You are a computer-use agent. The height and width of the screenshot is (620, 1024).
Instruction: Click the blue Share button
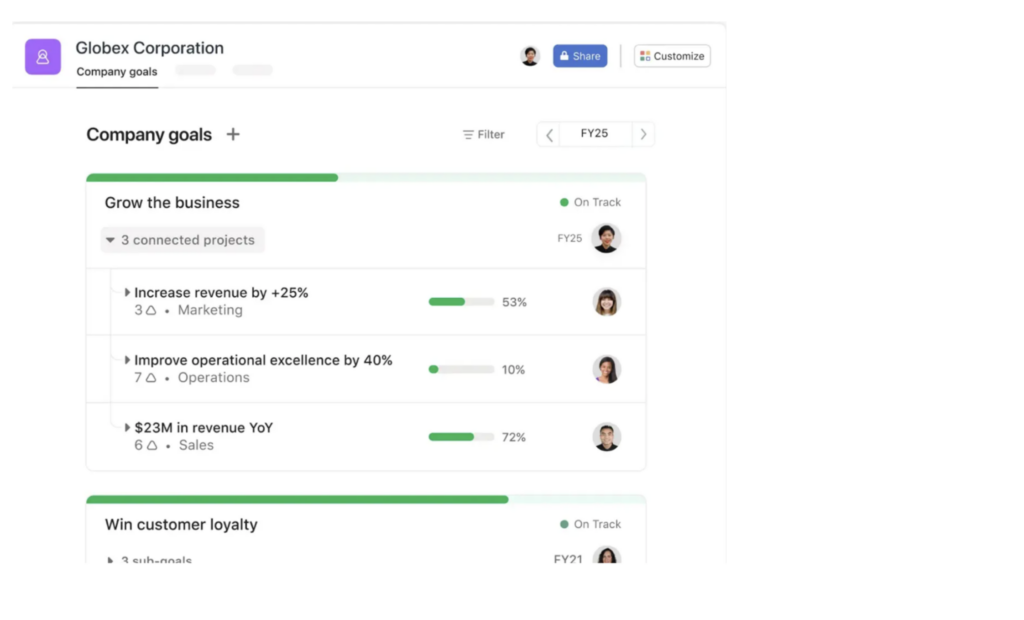(580, 56)
